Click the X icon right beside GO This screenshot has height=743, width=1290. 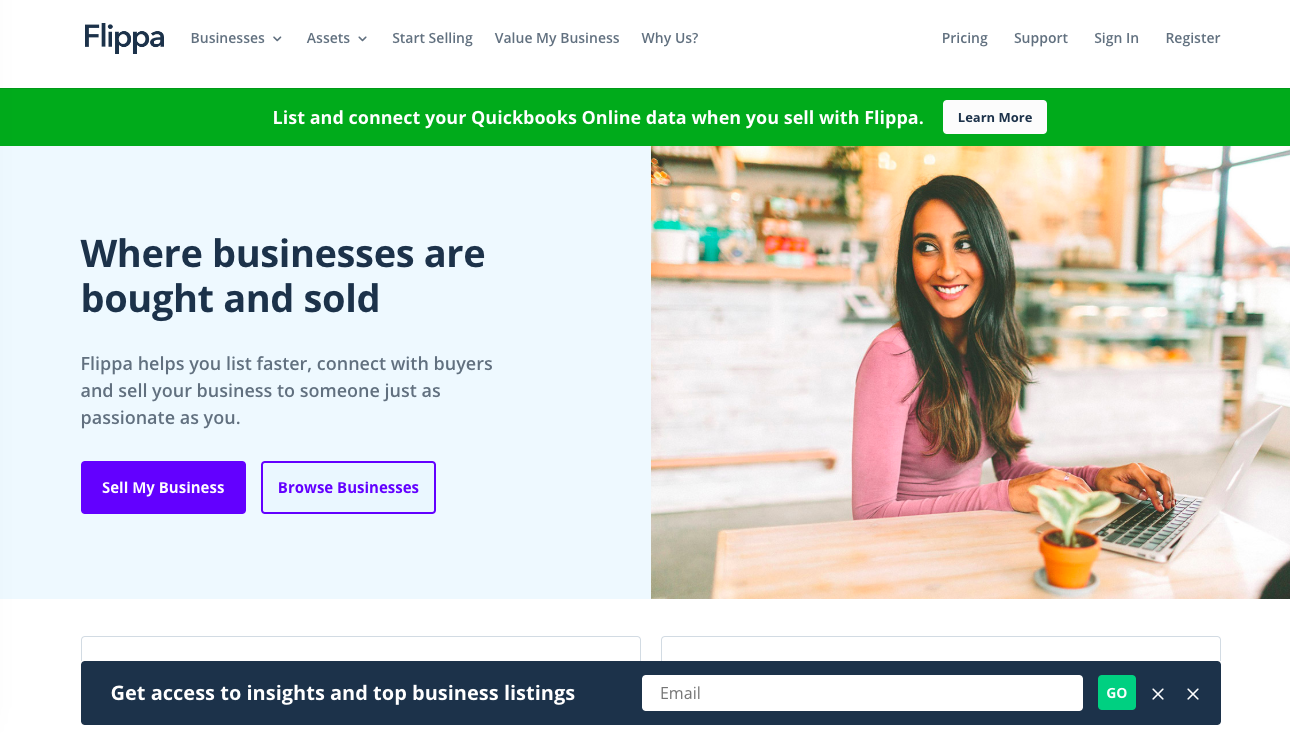[x=1158, y=694]
